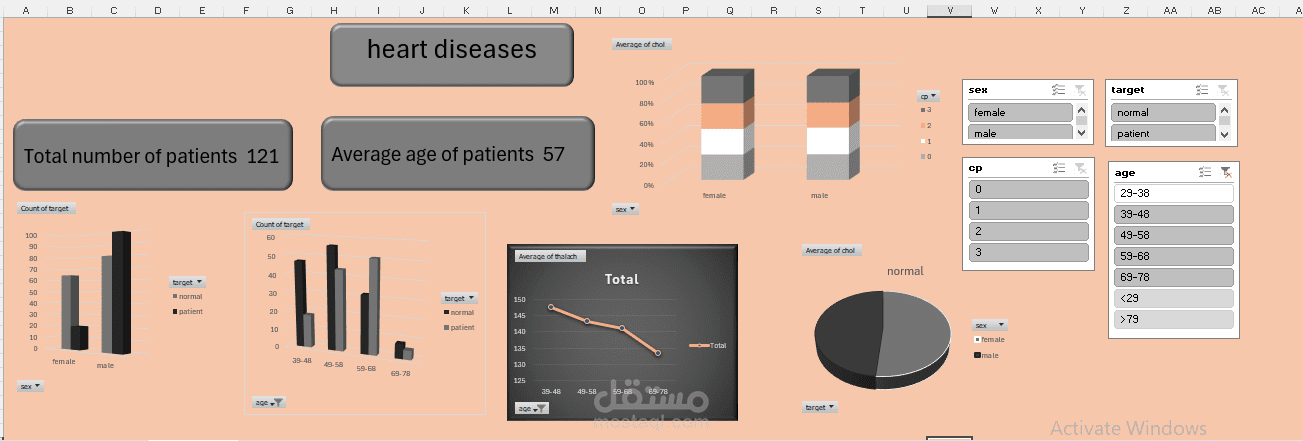
Task: Click the line chart title Total
Action: point(621,279)
